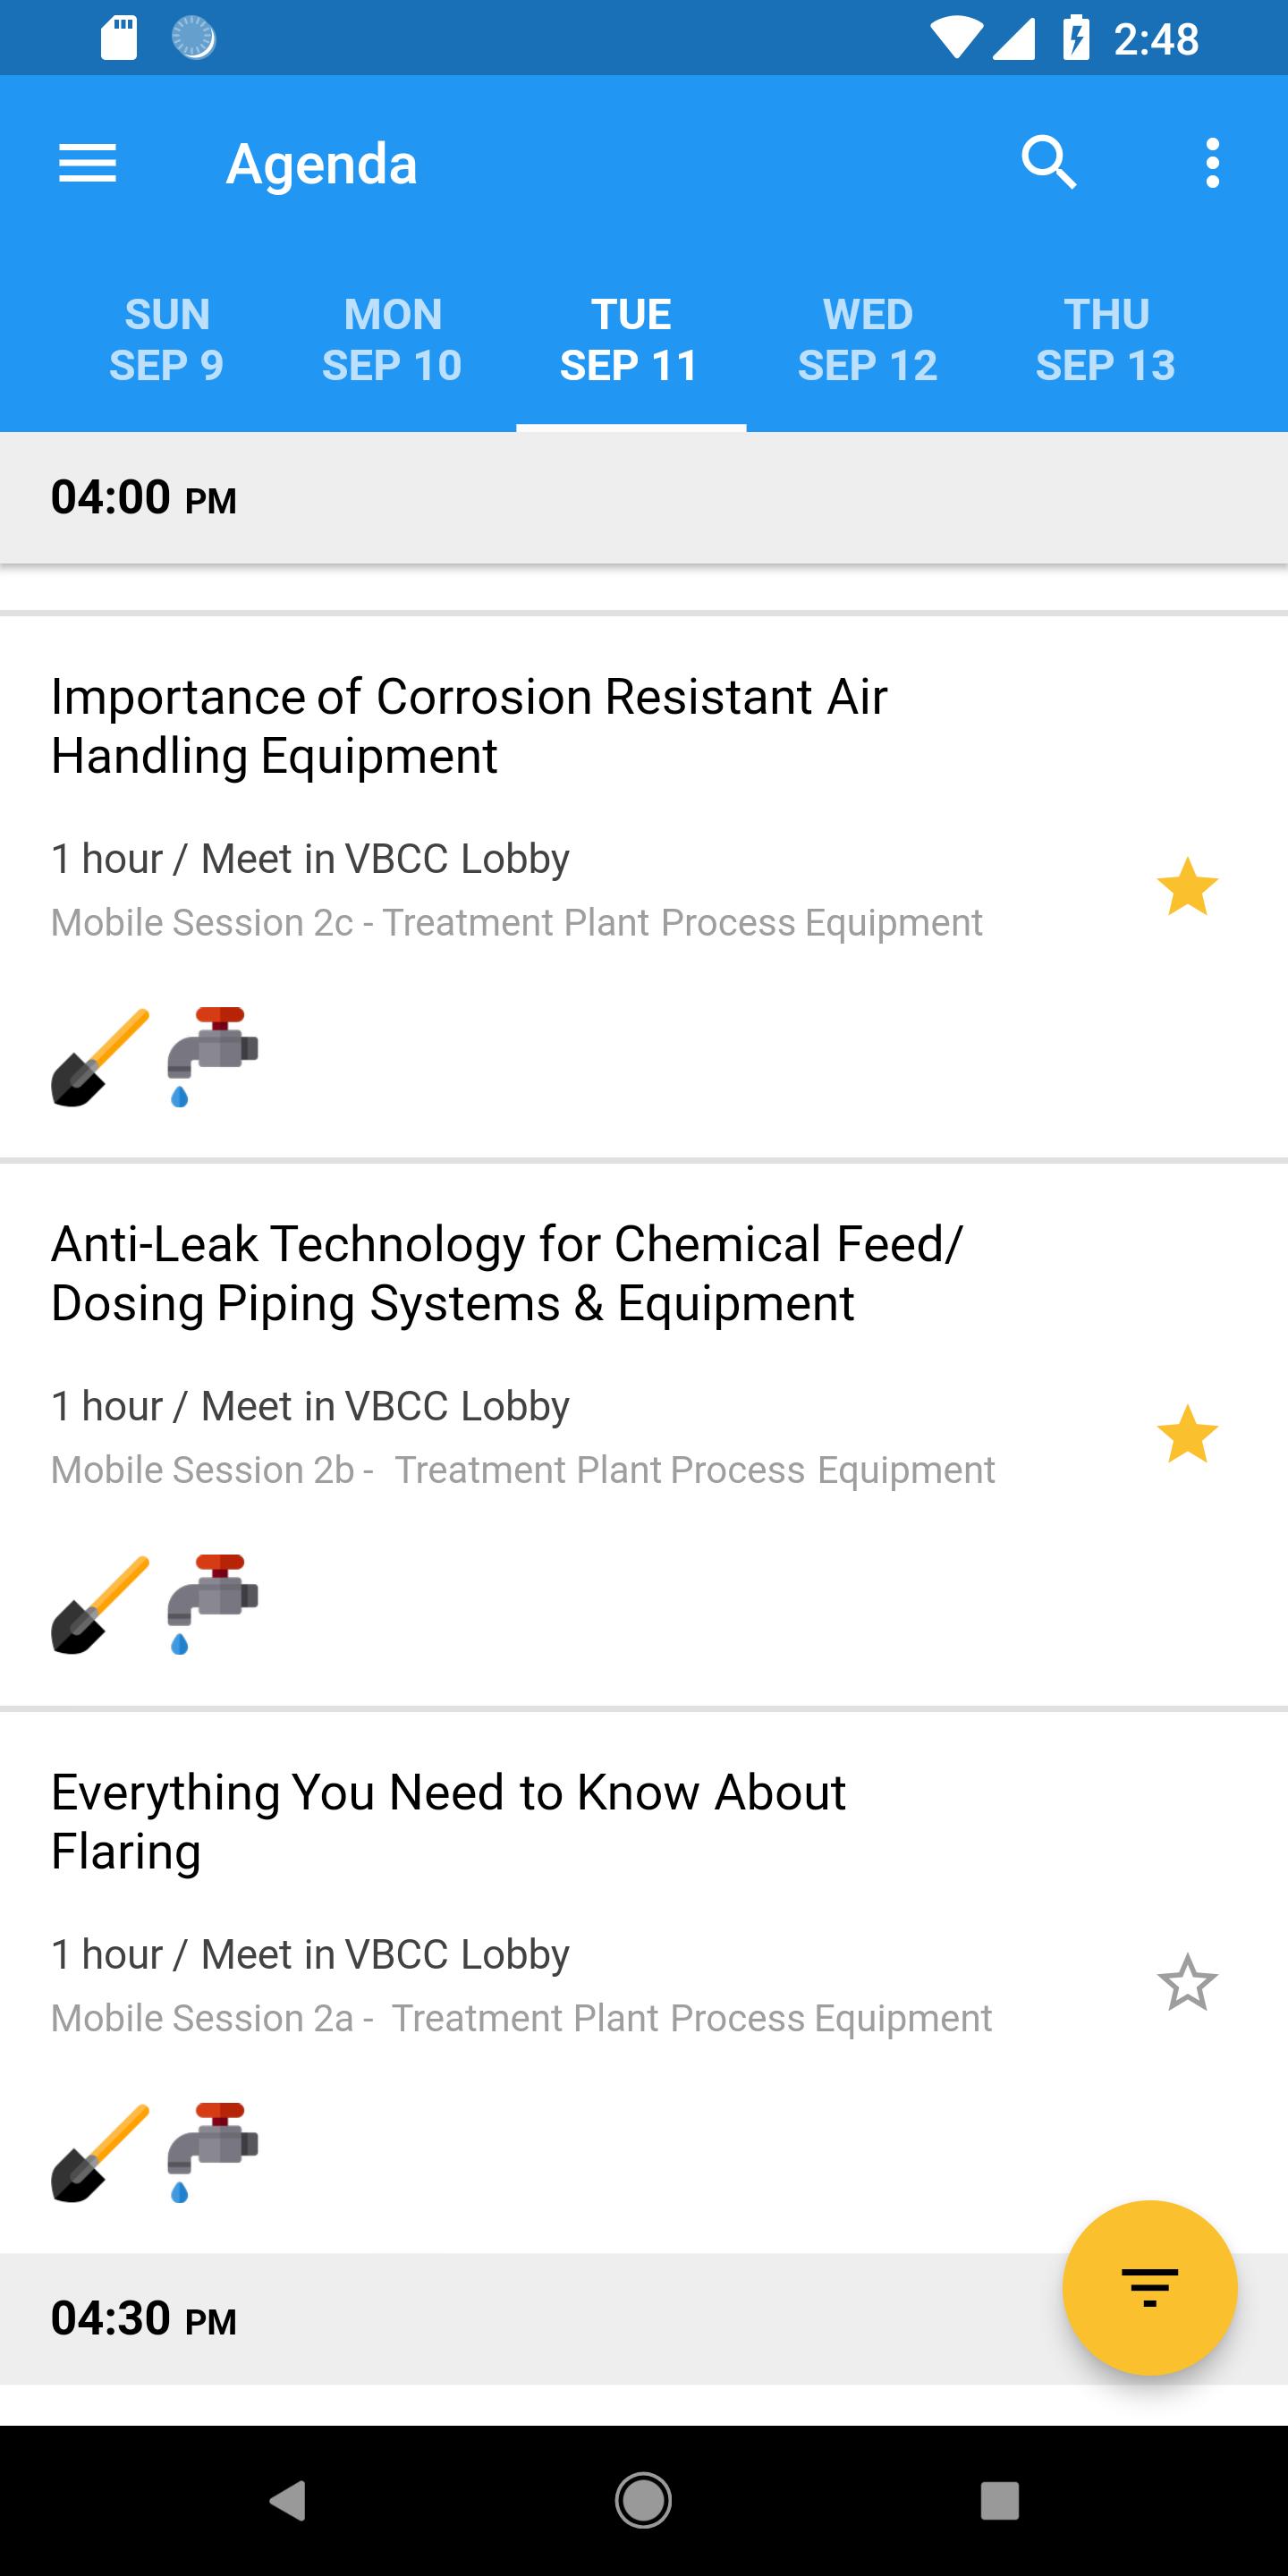1288x2576 pixels.
Task: Open the three-dot overflow menu
Action: point(1212,163)
